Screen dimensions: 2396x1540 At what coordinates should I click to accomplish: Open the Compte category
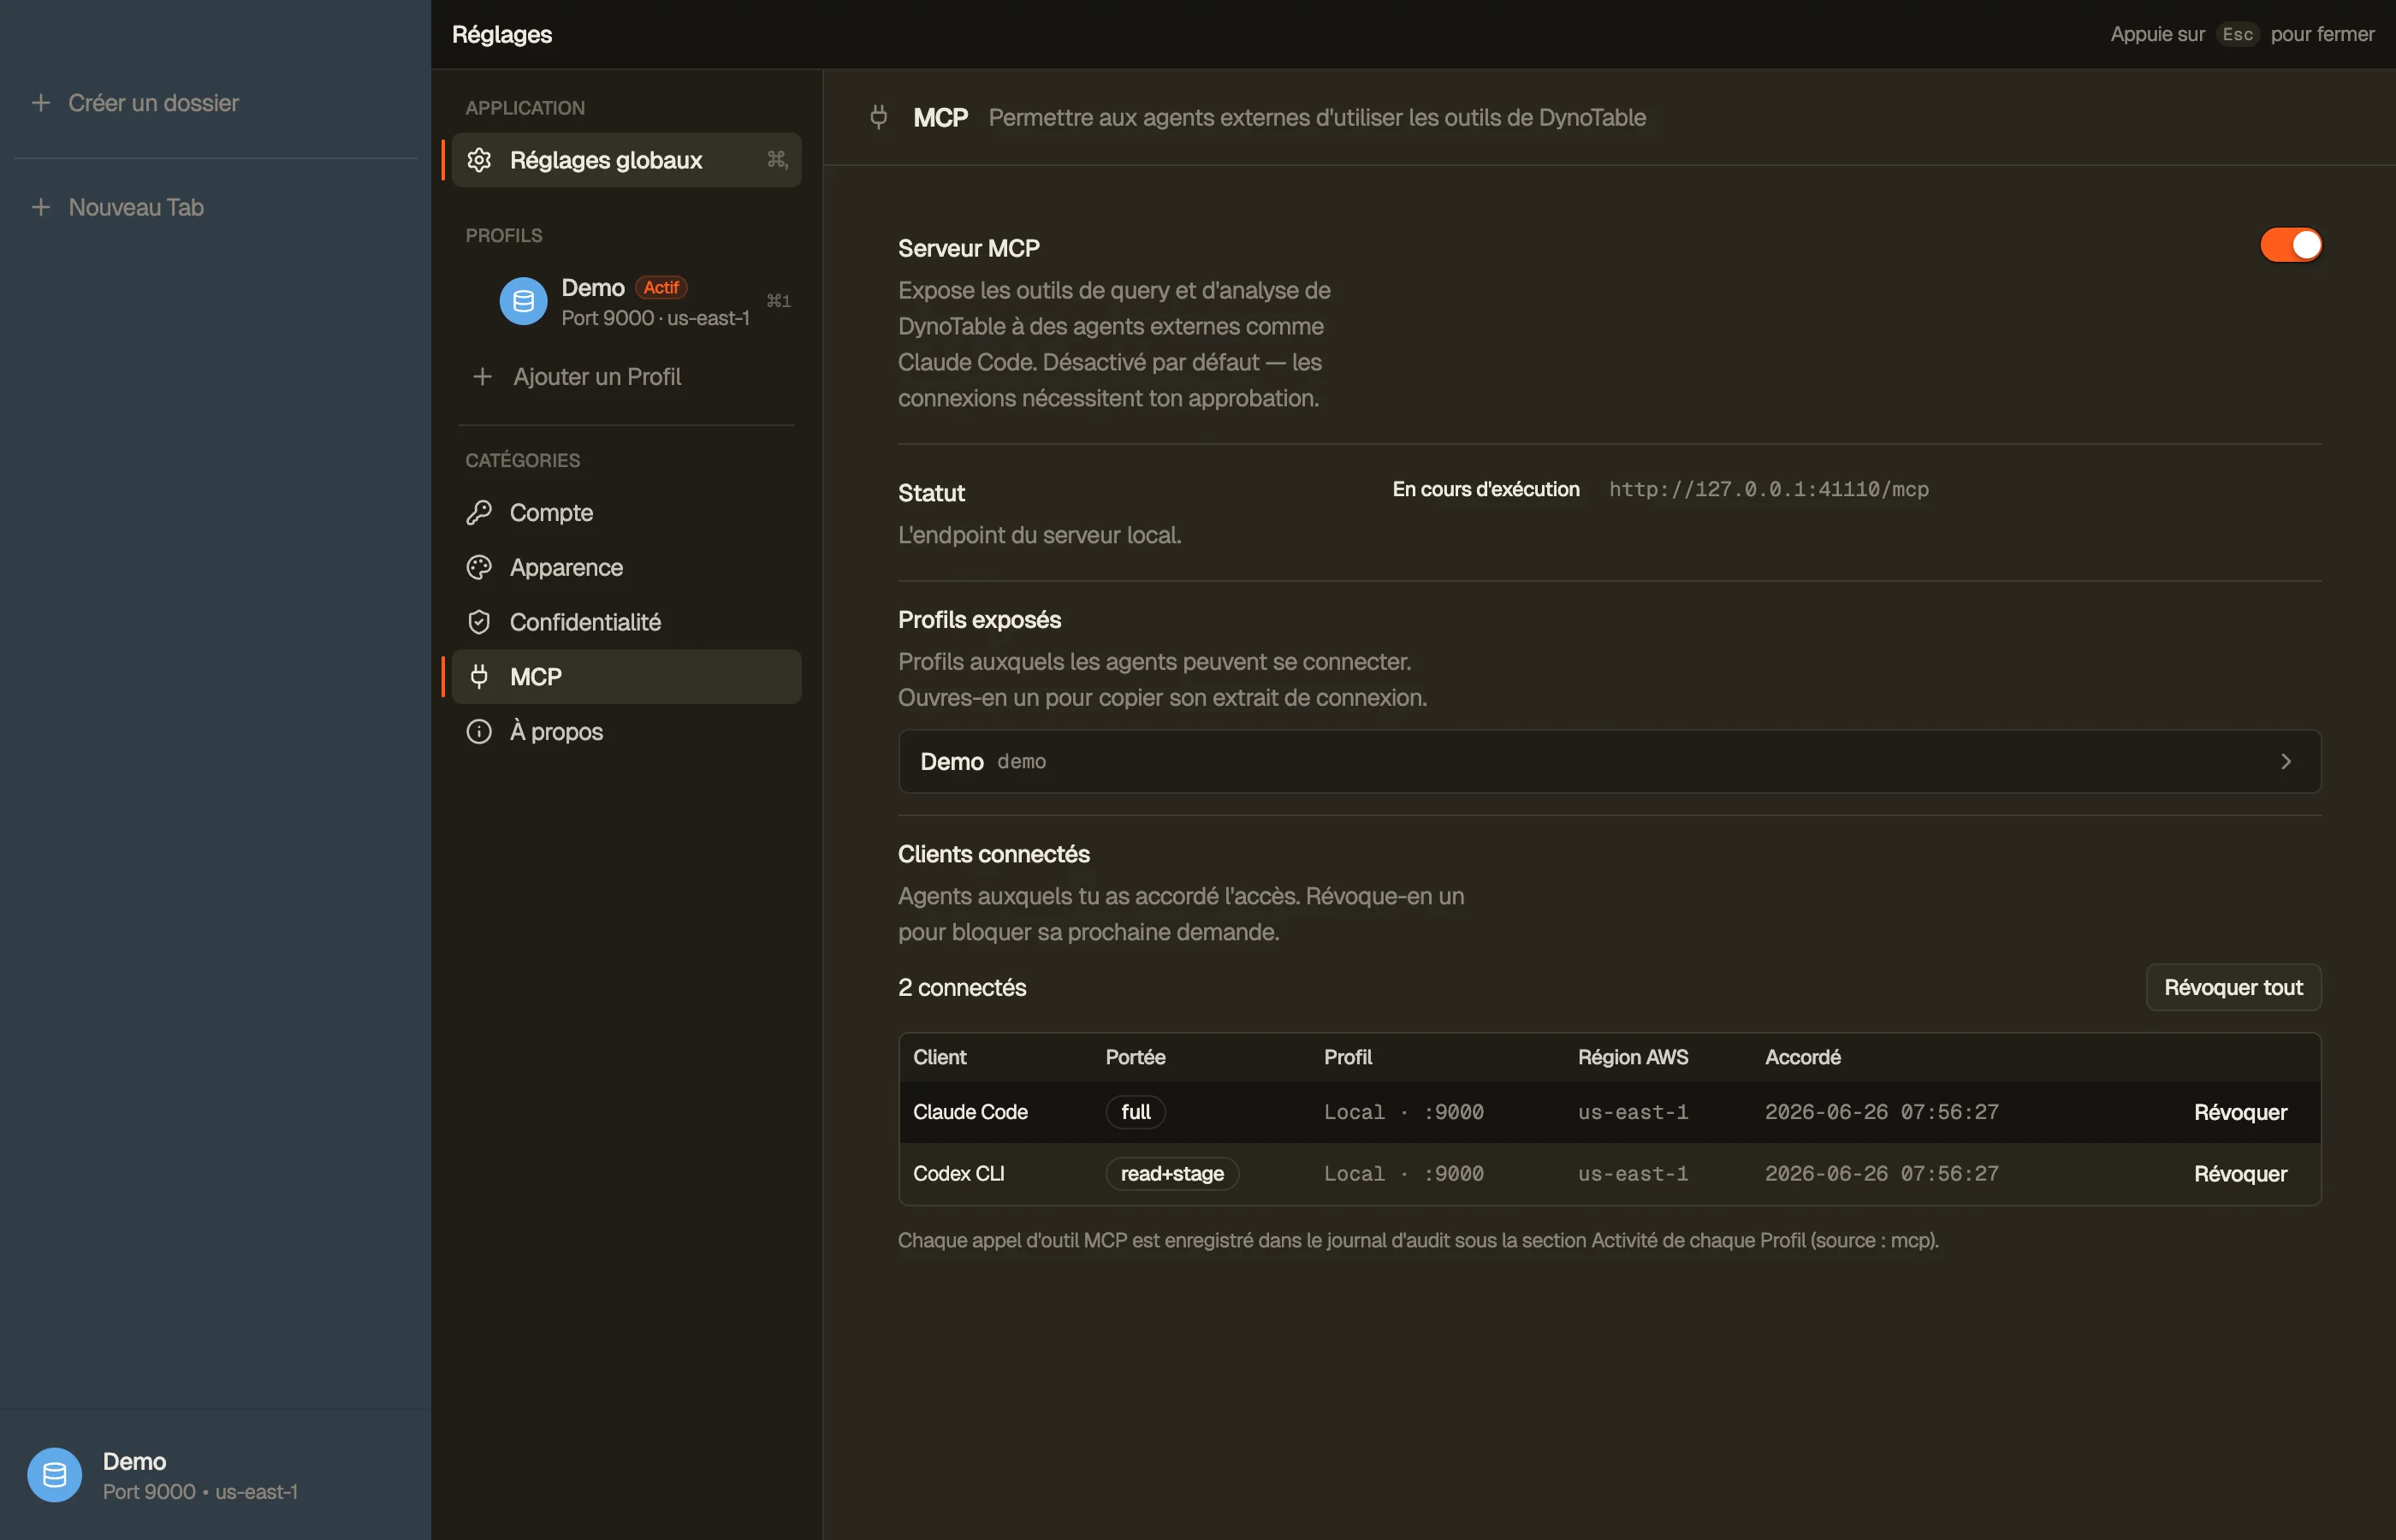coord(626,513)
